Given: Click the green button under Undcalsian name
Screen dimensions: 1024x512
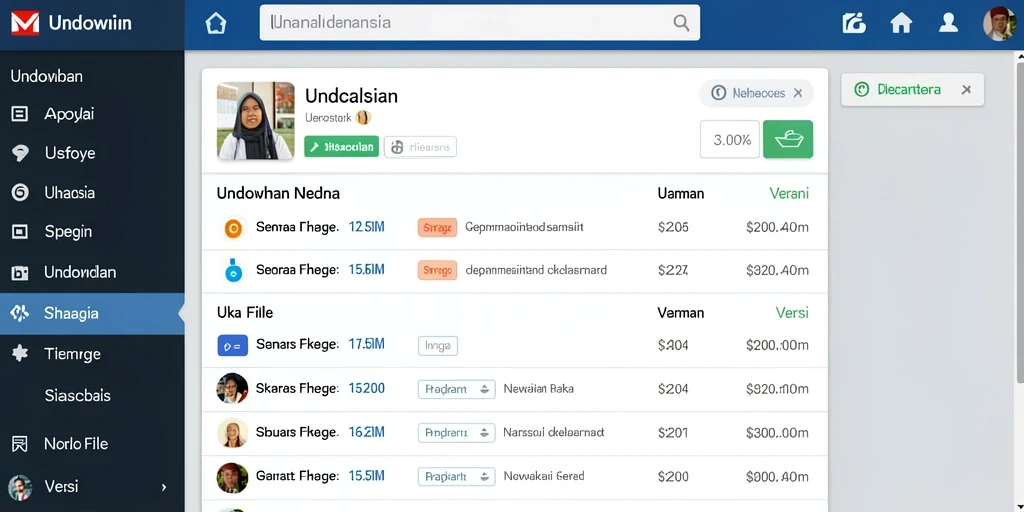Looking at the screenshot, I should tap(342, 147).
